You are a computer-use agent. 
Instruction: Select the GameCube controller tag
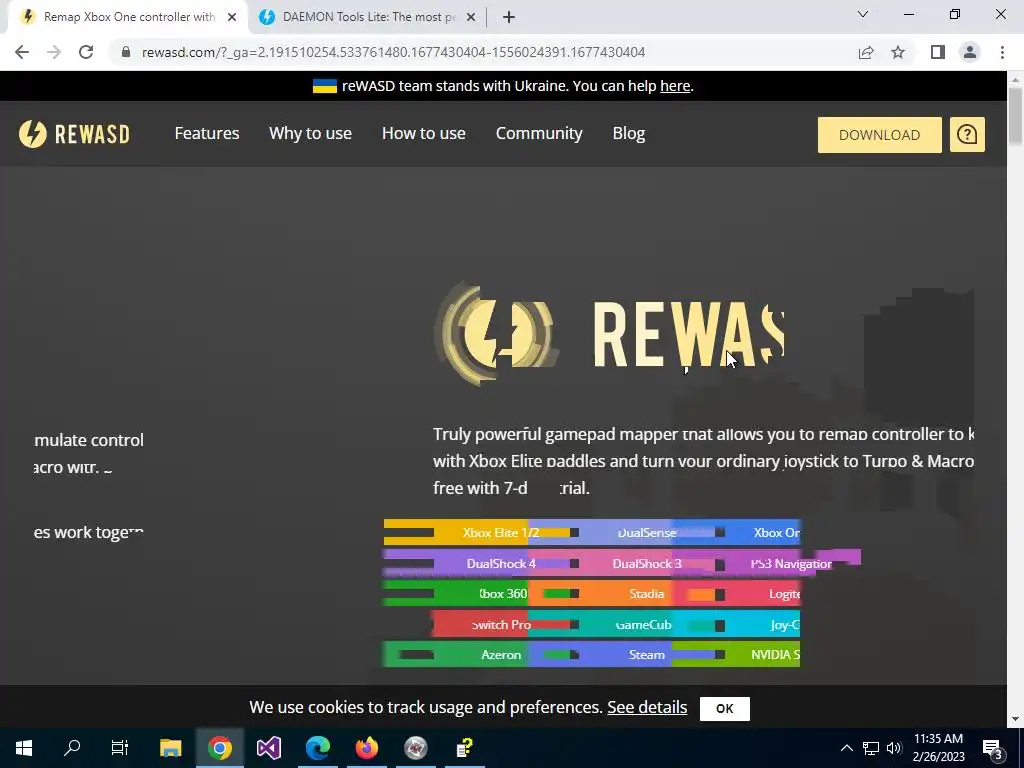[x=643, y=624]
